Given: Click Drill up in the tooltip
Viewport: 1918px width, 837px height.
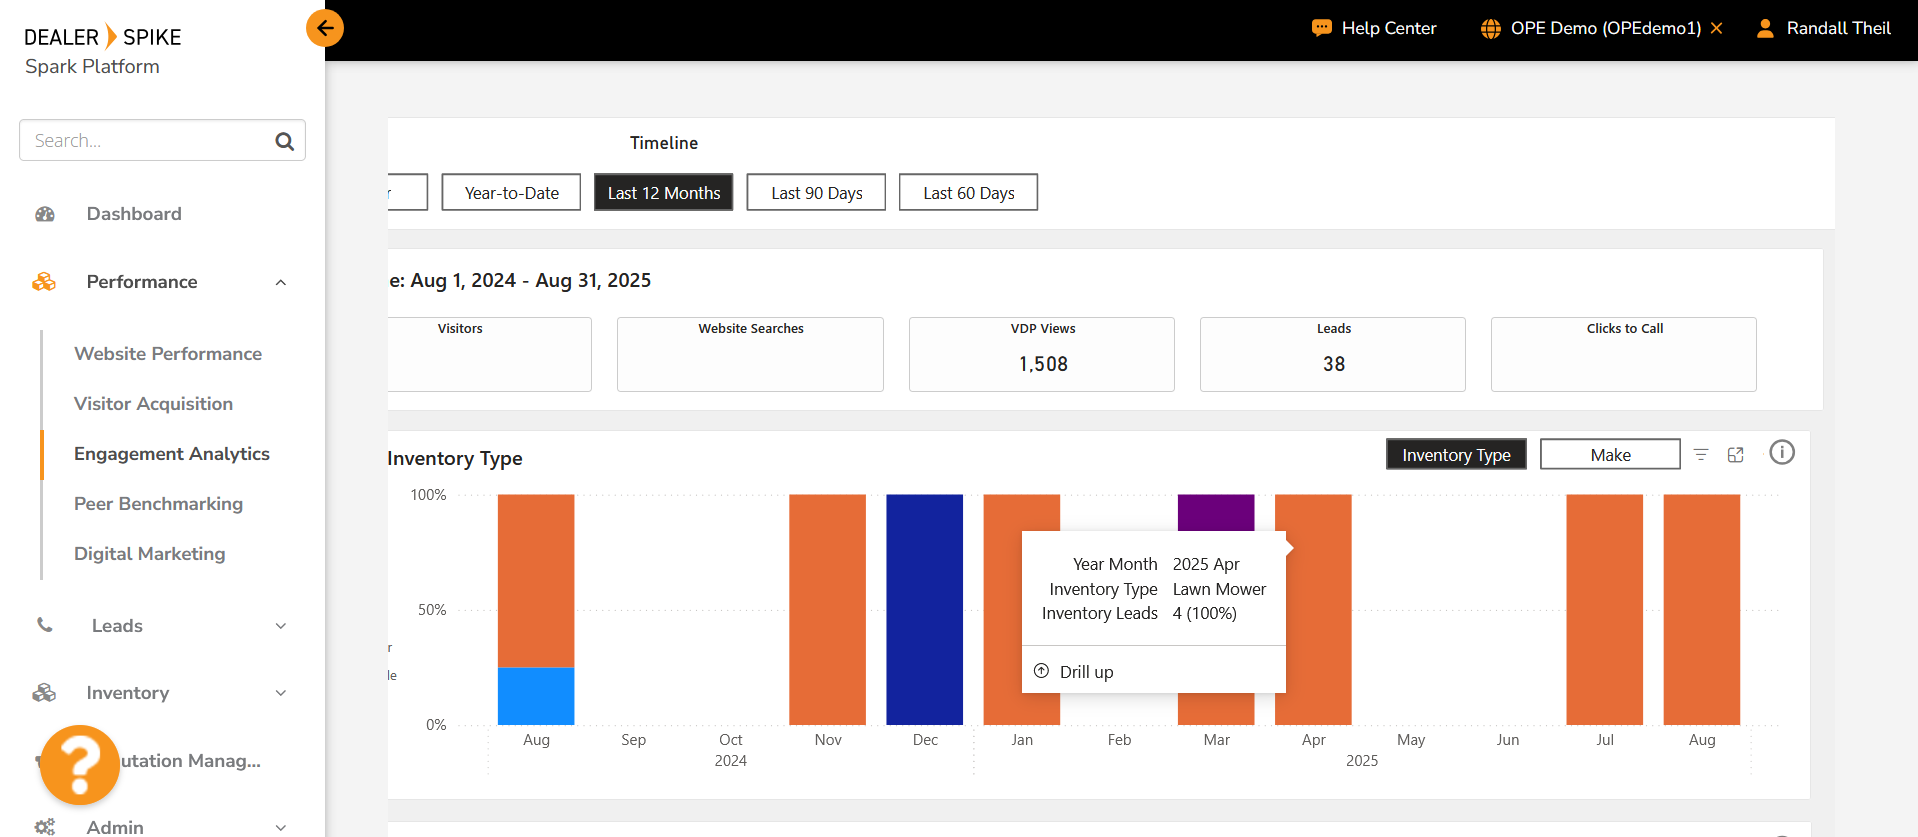Looking at the screenshot, I should tap(1086, 672).
